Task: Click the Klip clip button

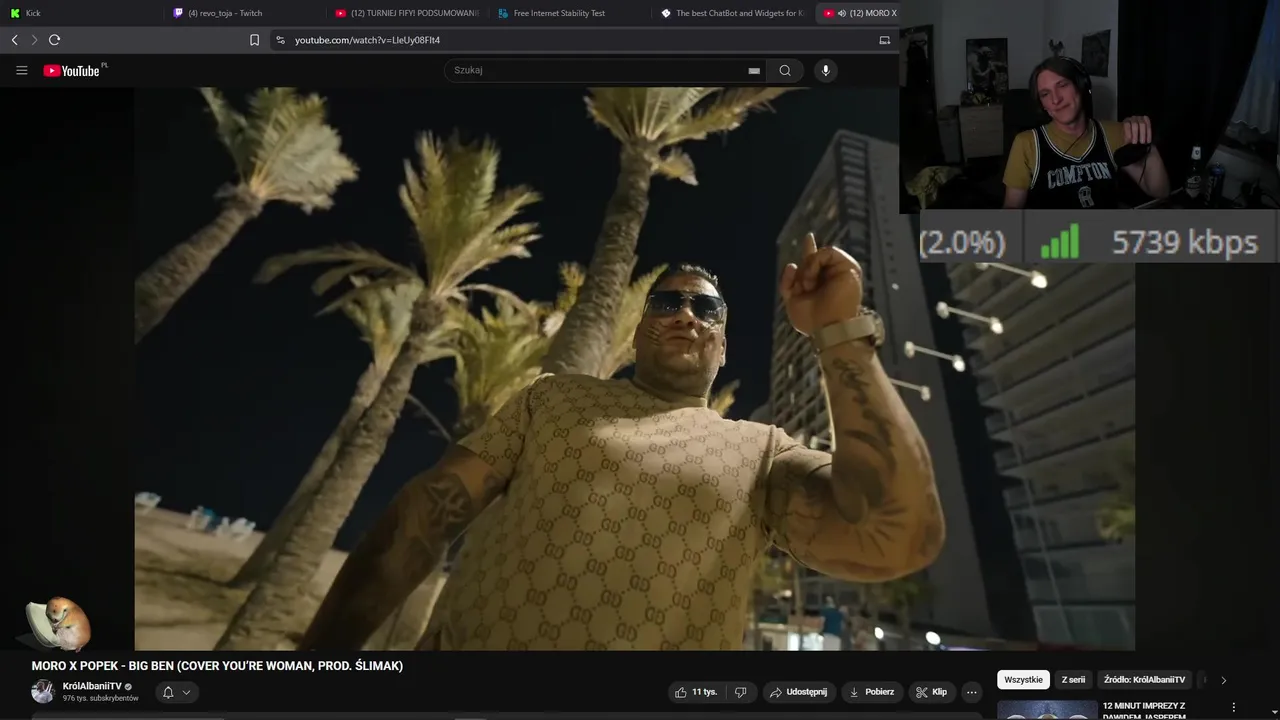Action: [931, 692]
